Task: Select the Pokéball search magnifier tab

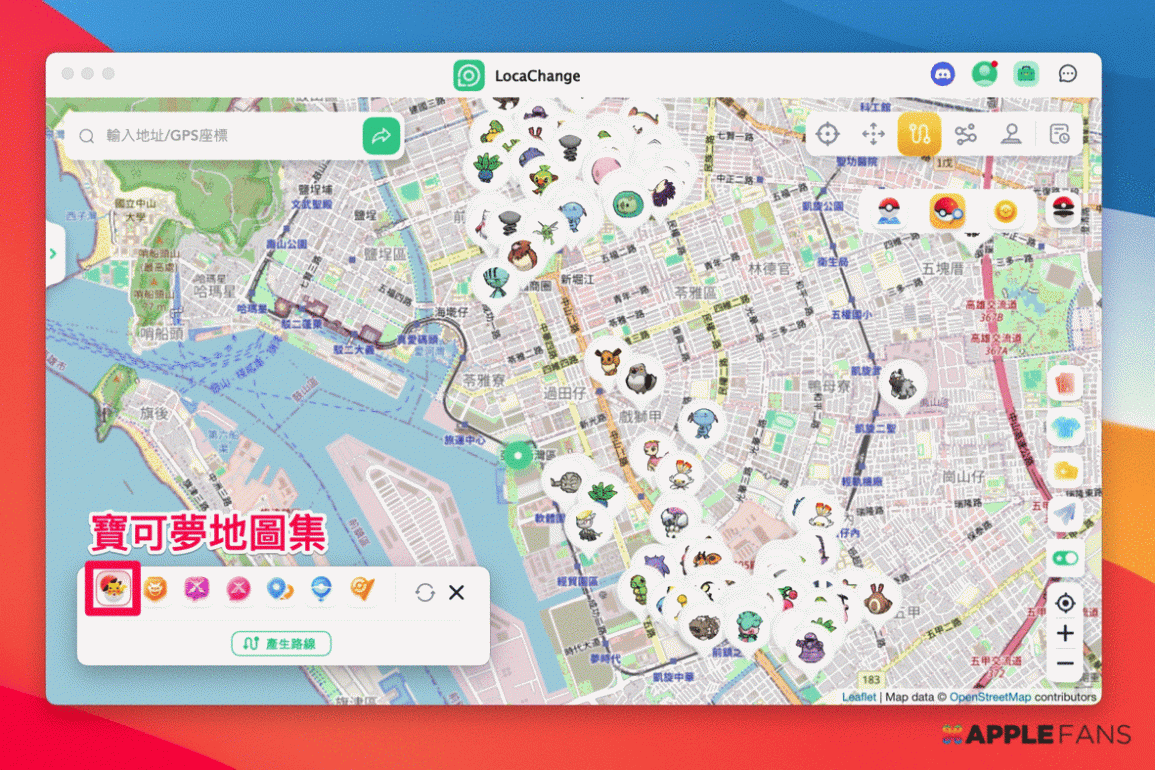Action: (946, 211)
